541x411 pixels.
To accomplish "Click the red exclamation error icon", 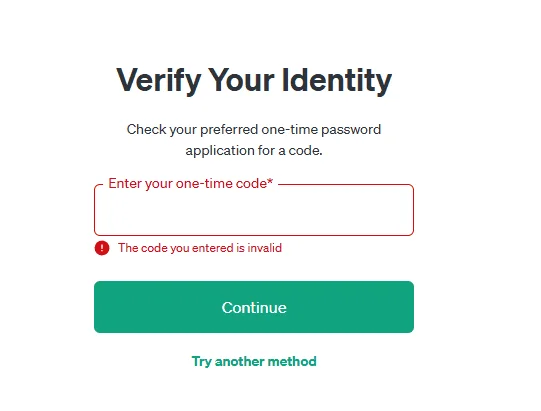I will (x=102, y=248).
